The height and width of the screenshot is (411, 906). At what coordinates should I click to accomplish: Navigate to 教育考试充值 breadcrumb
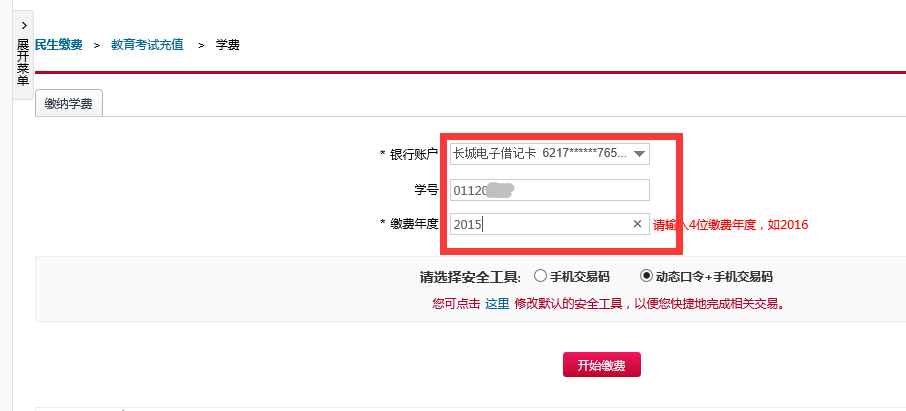[147, 45]
